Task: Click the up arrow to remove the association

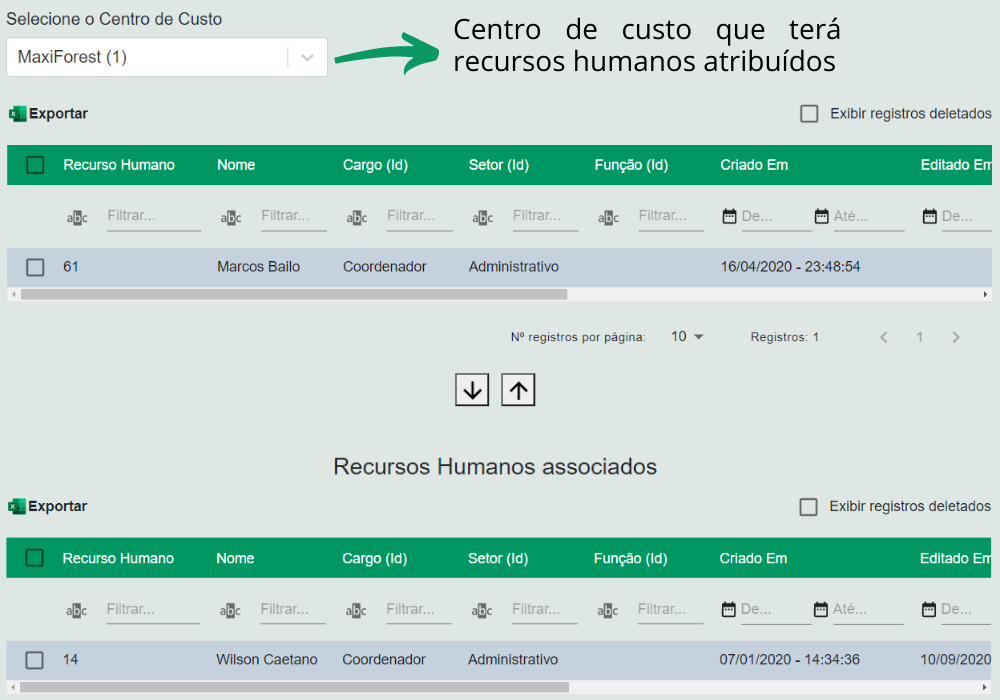Action: tap(518, 390)
